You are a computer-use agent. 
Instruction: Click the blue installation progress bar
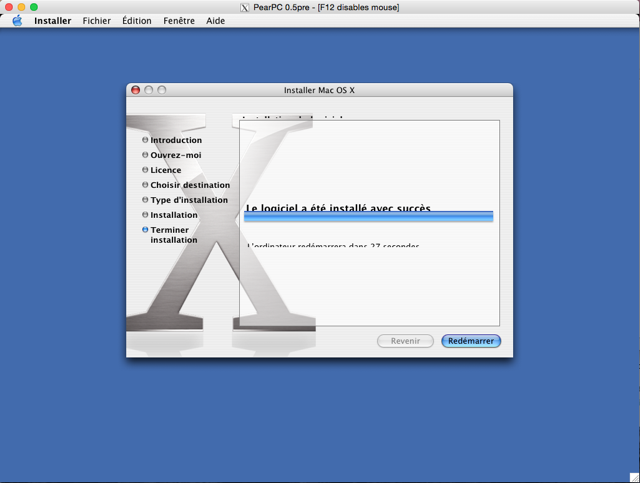pos(369,216)
